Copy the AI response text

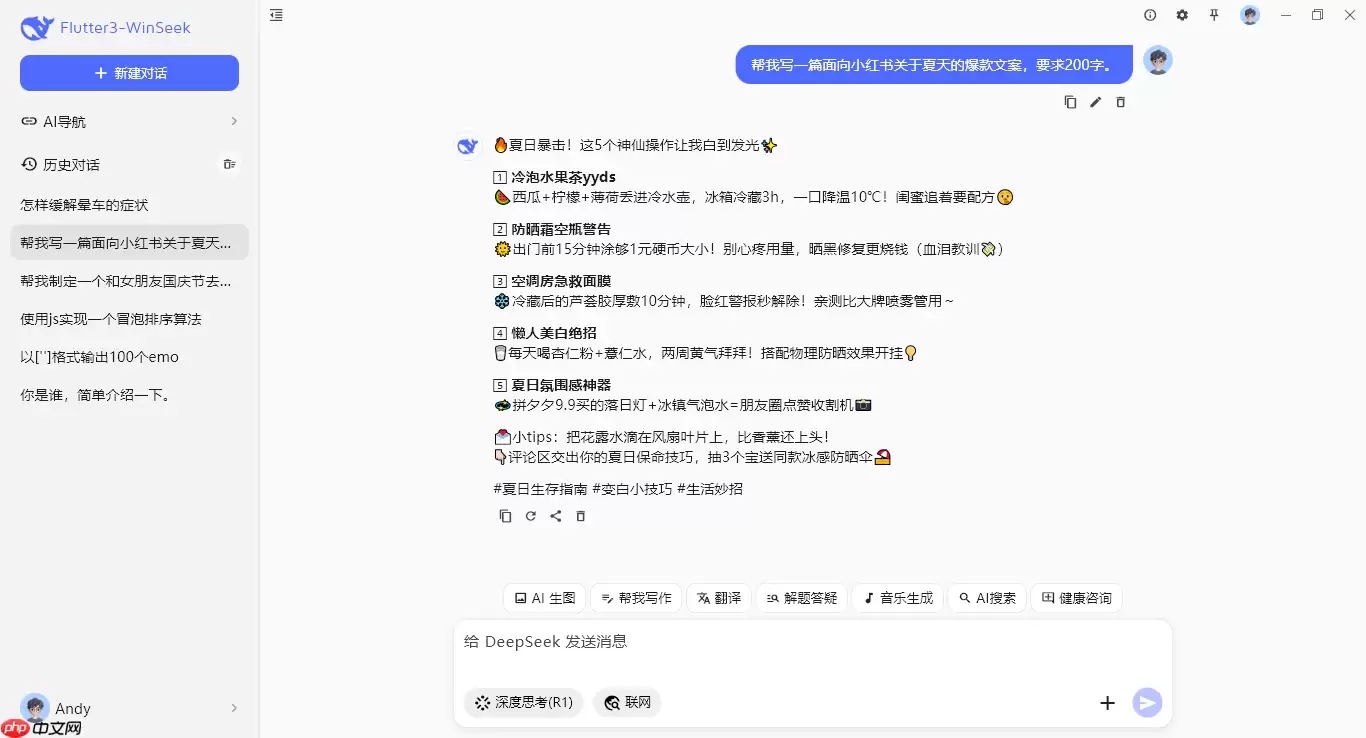click(x=505, y=515)
